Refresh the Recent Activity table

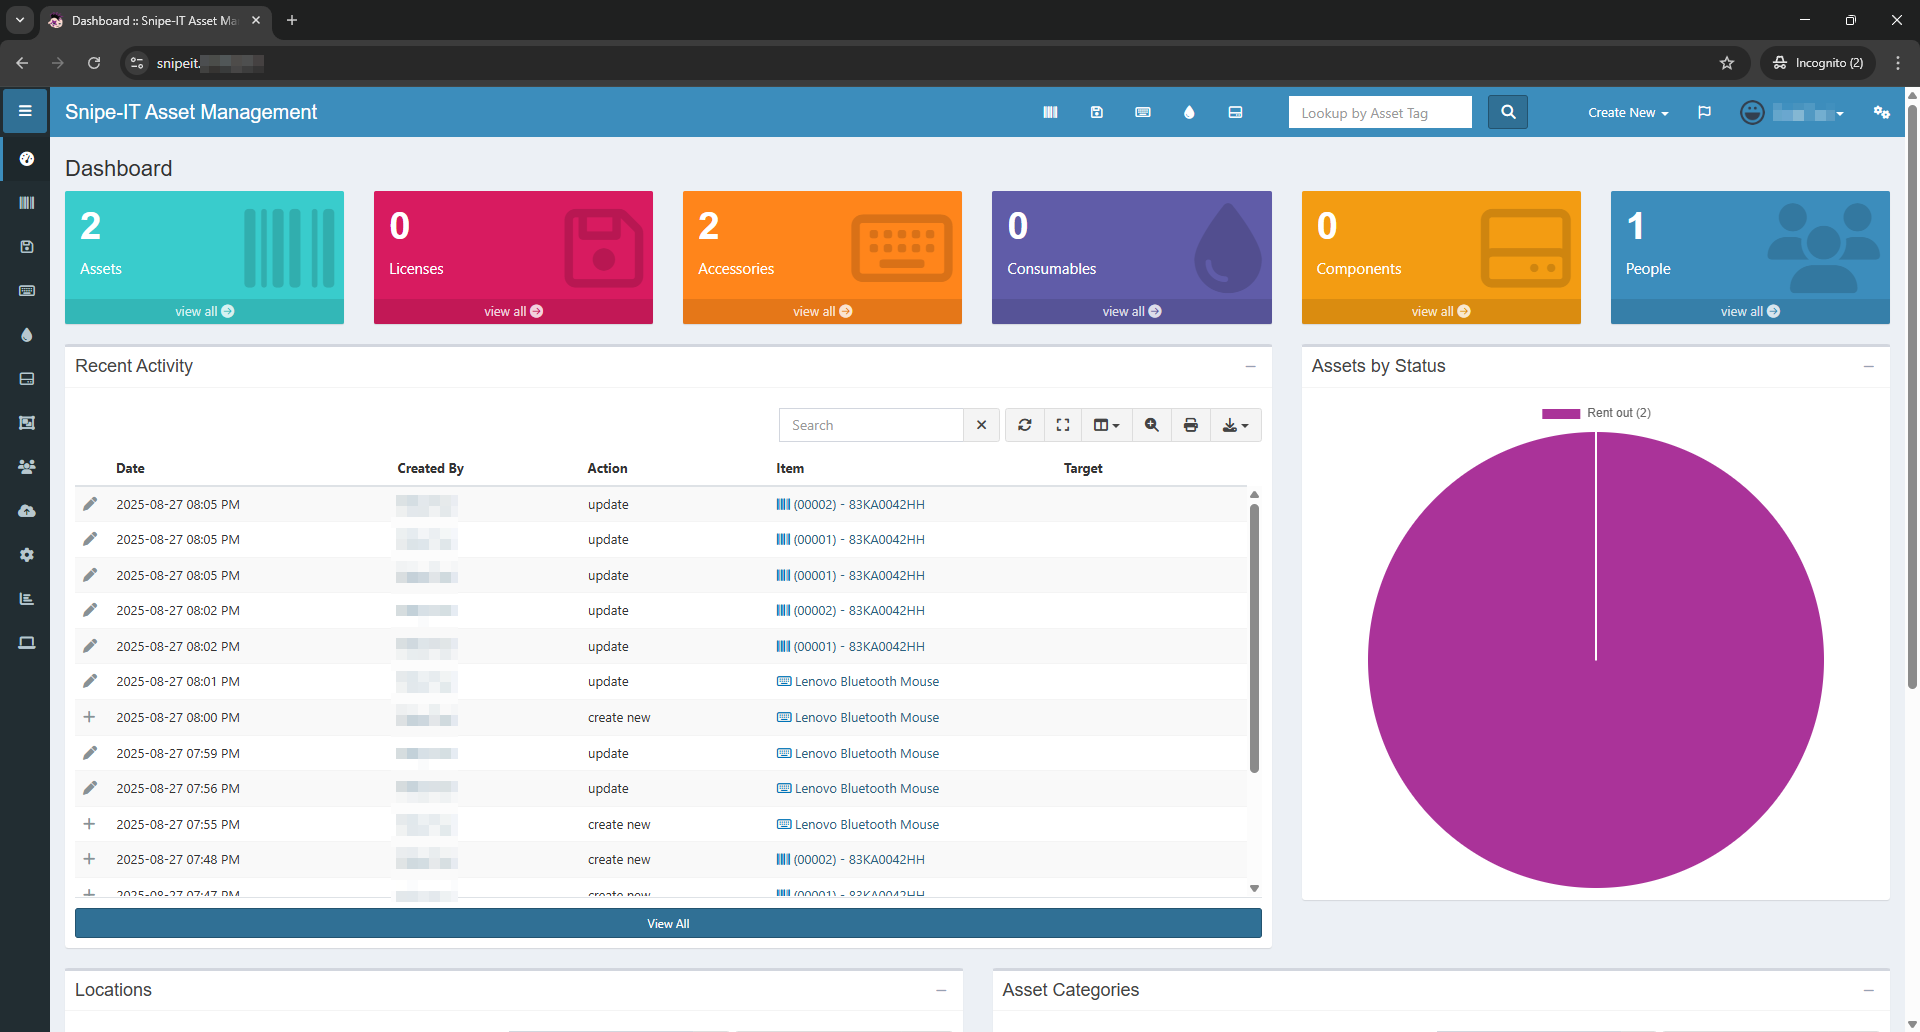[1025, 425]
